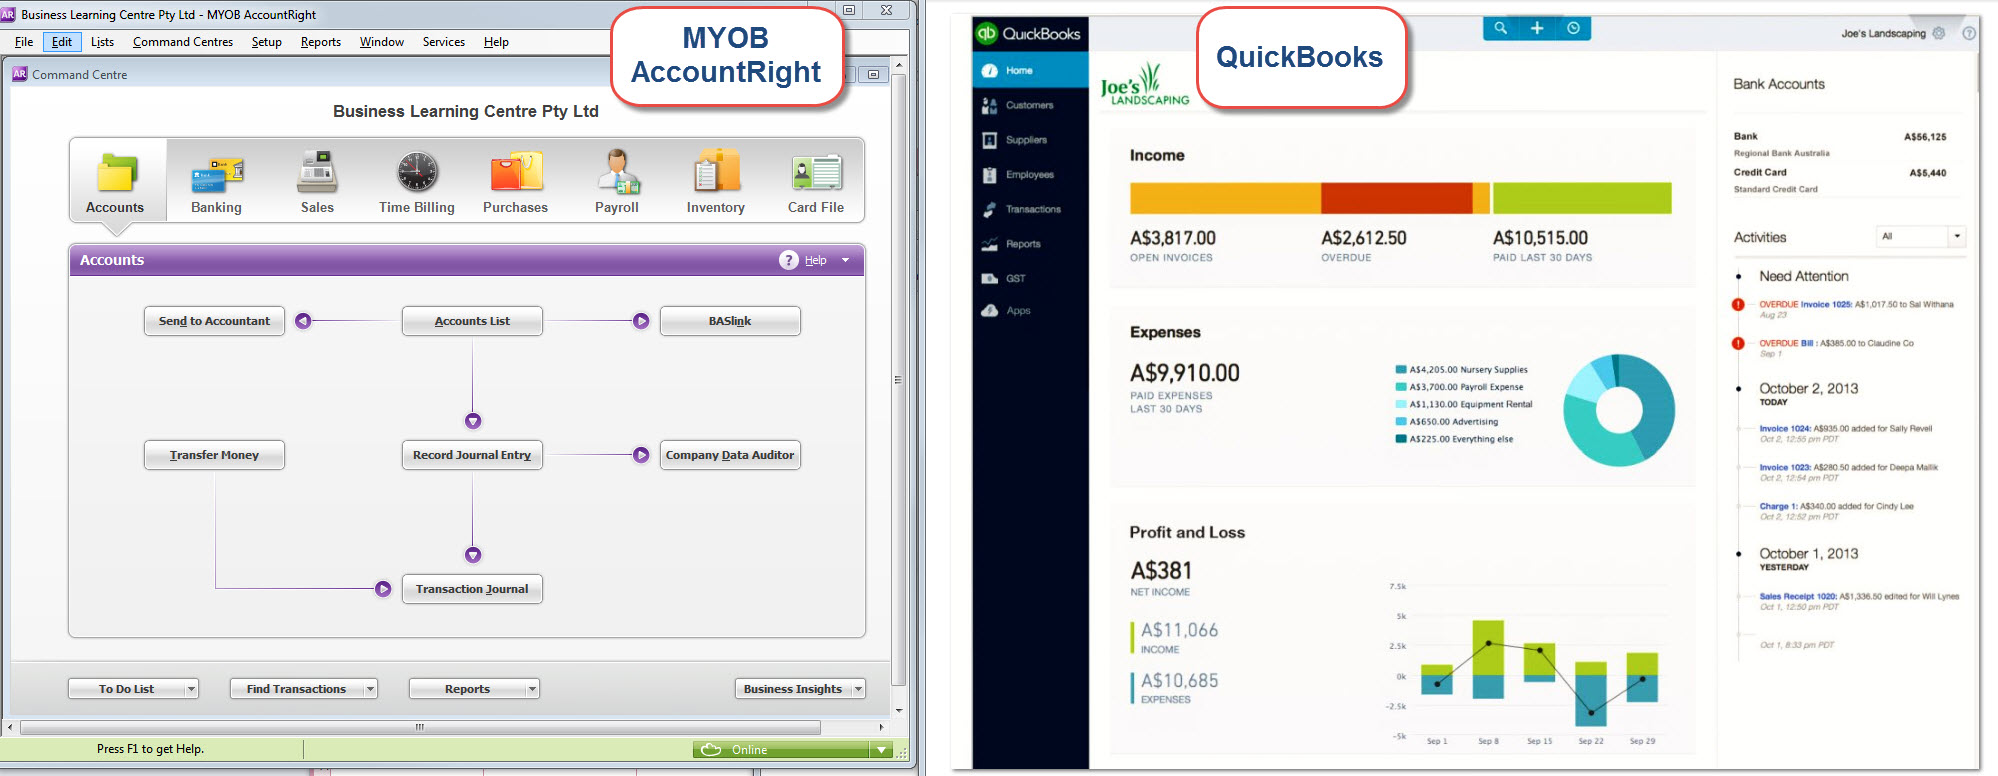
Task: Open Sales Receipt 1020 activity link
Action: 1798,596
